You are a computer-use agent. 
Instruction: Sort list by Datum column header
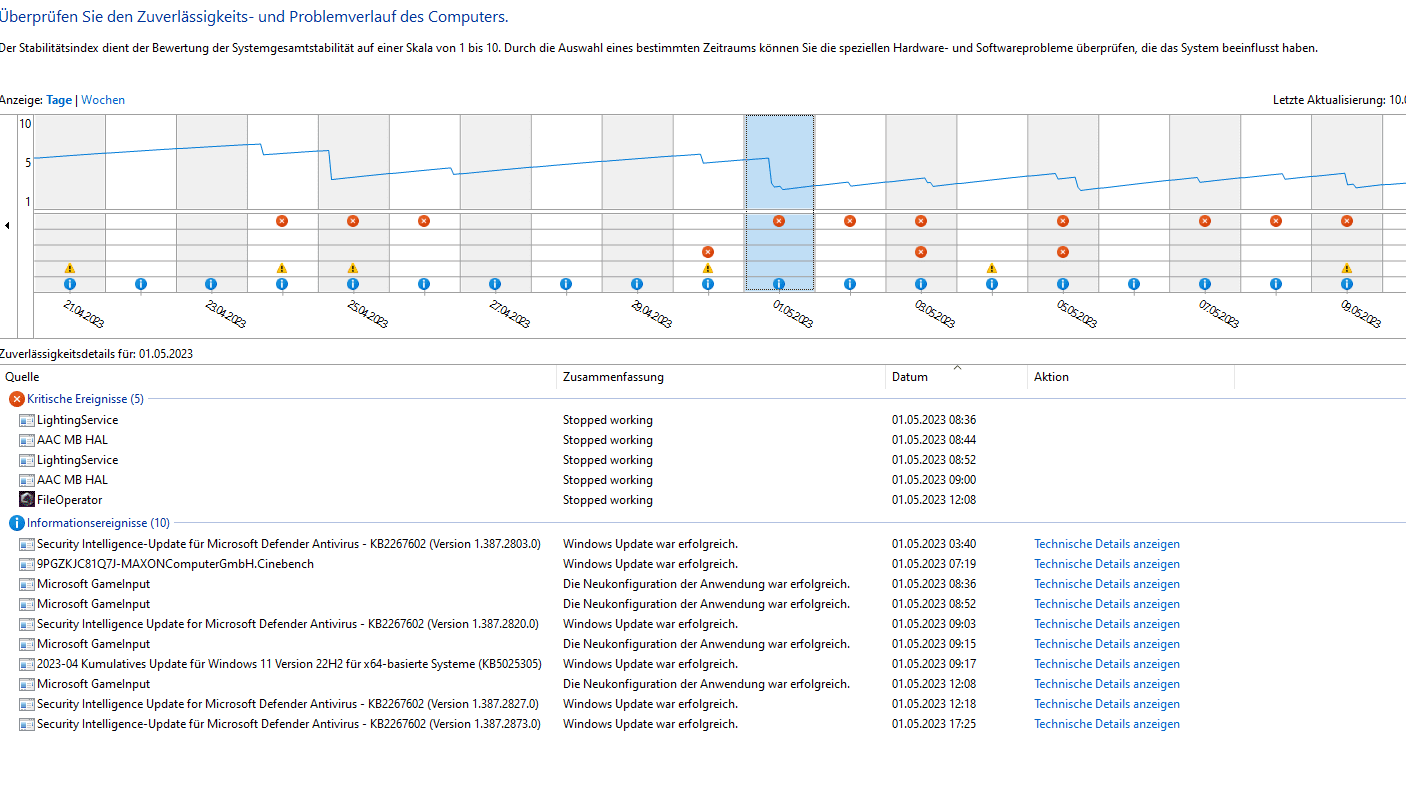957,377
